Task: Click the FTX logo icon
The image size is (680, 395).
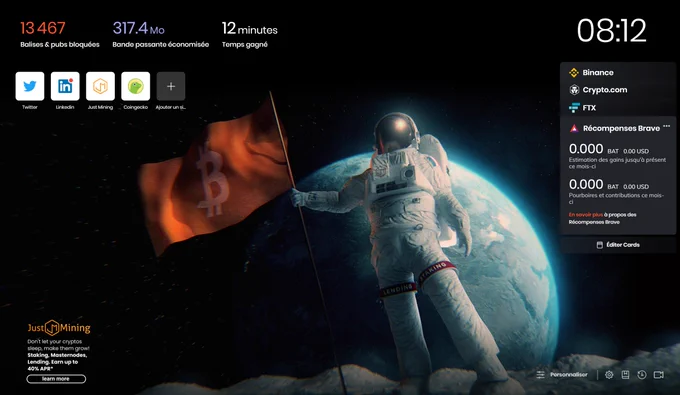Action: tap(574, 108)
